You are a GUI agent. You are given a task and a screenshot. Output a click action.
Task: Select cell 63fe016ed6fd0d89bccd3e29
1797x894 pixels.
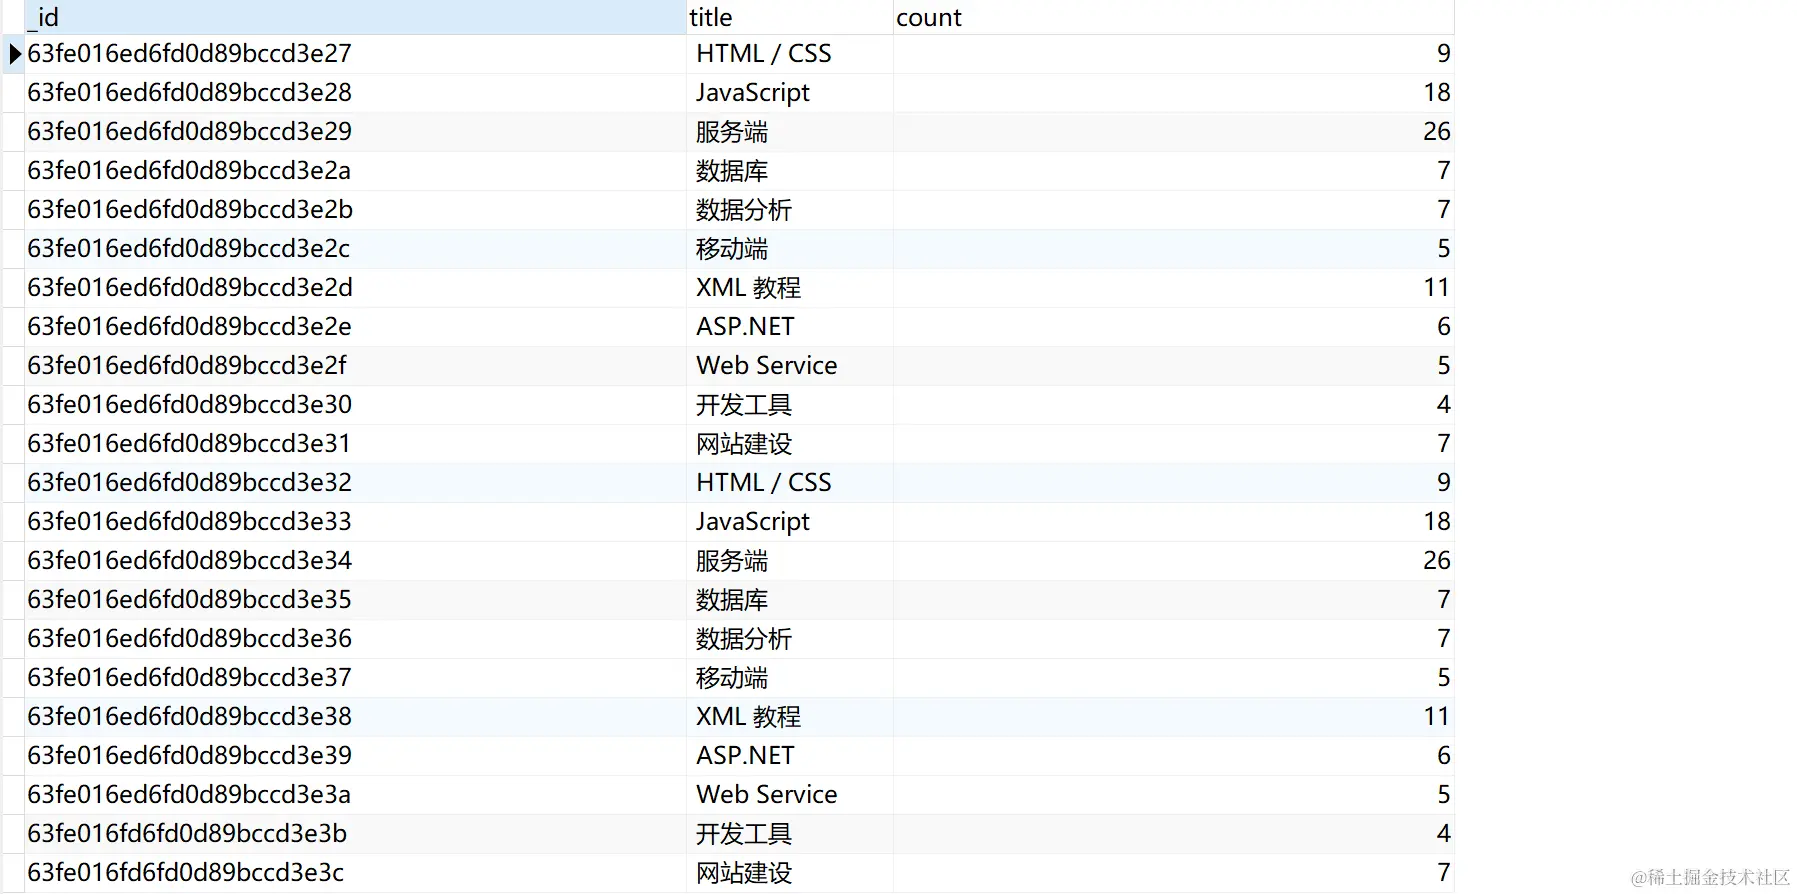click(x=355, y=132)
